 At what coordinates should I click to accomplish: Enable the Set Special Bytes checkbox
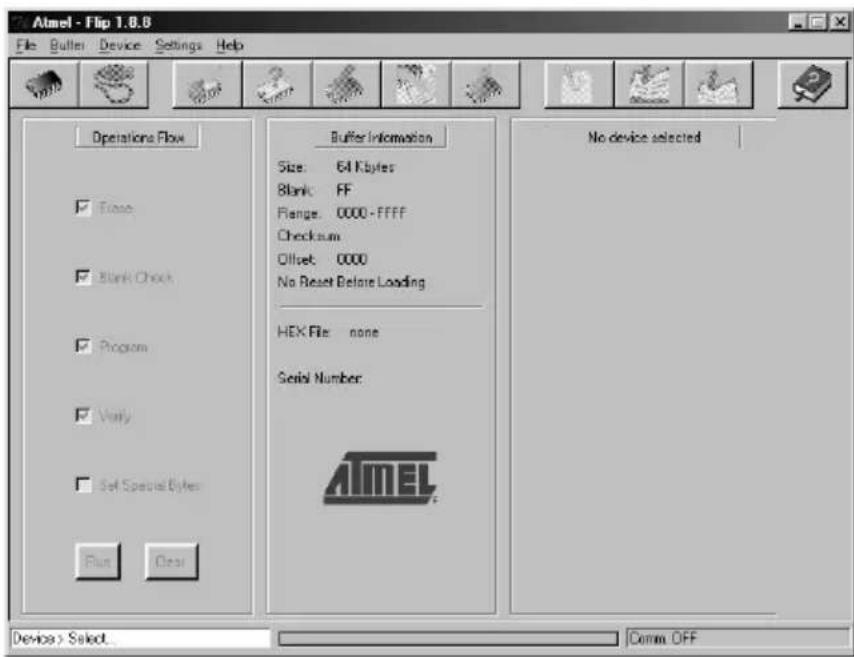83,484
